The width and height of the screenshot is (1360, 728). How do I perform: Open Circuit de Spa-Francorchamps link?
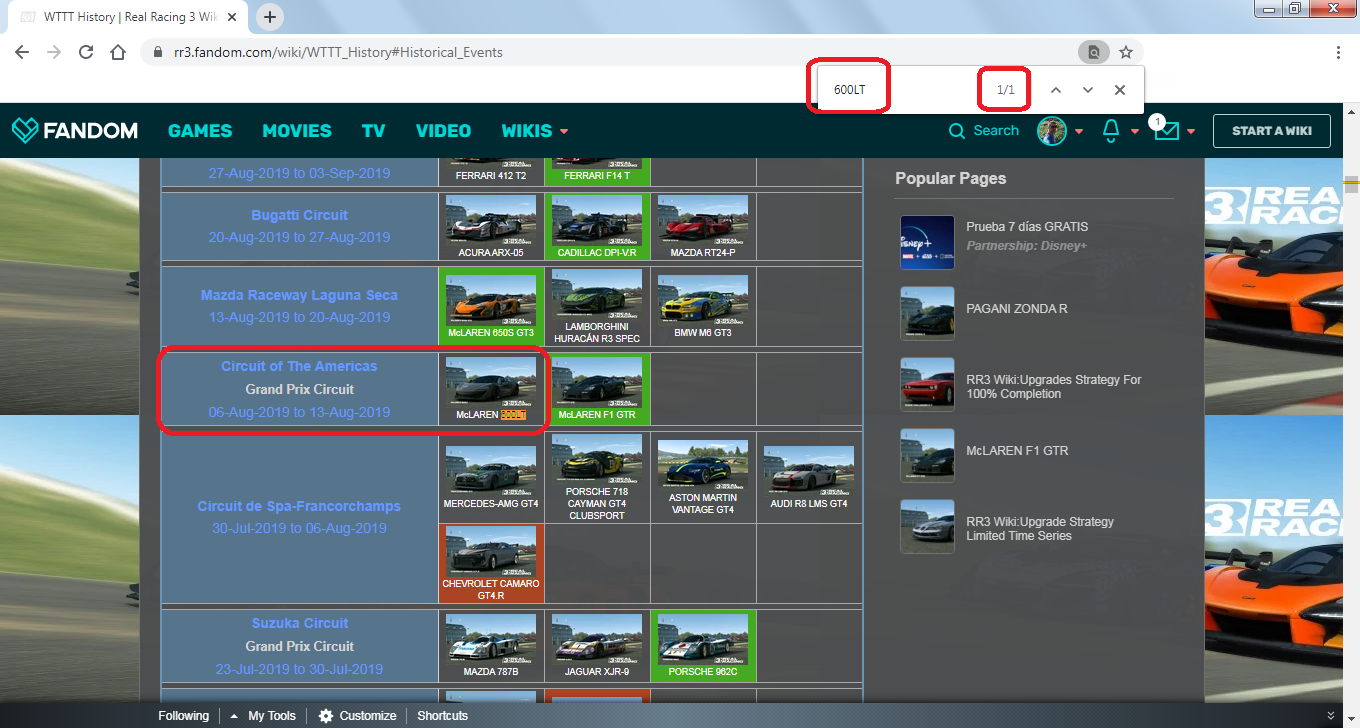coord(299,506)
